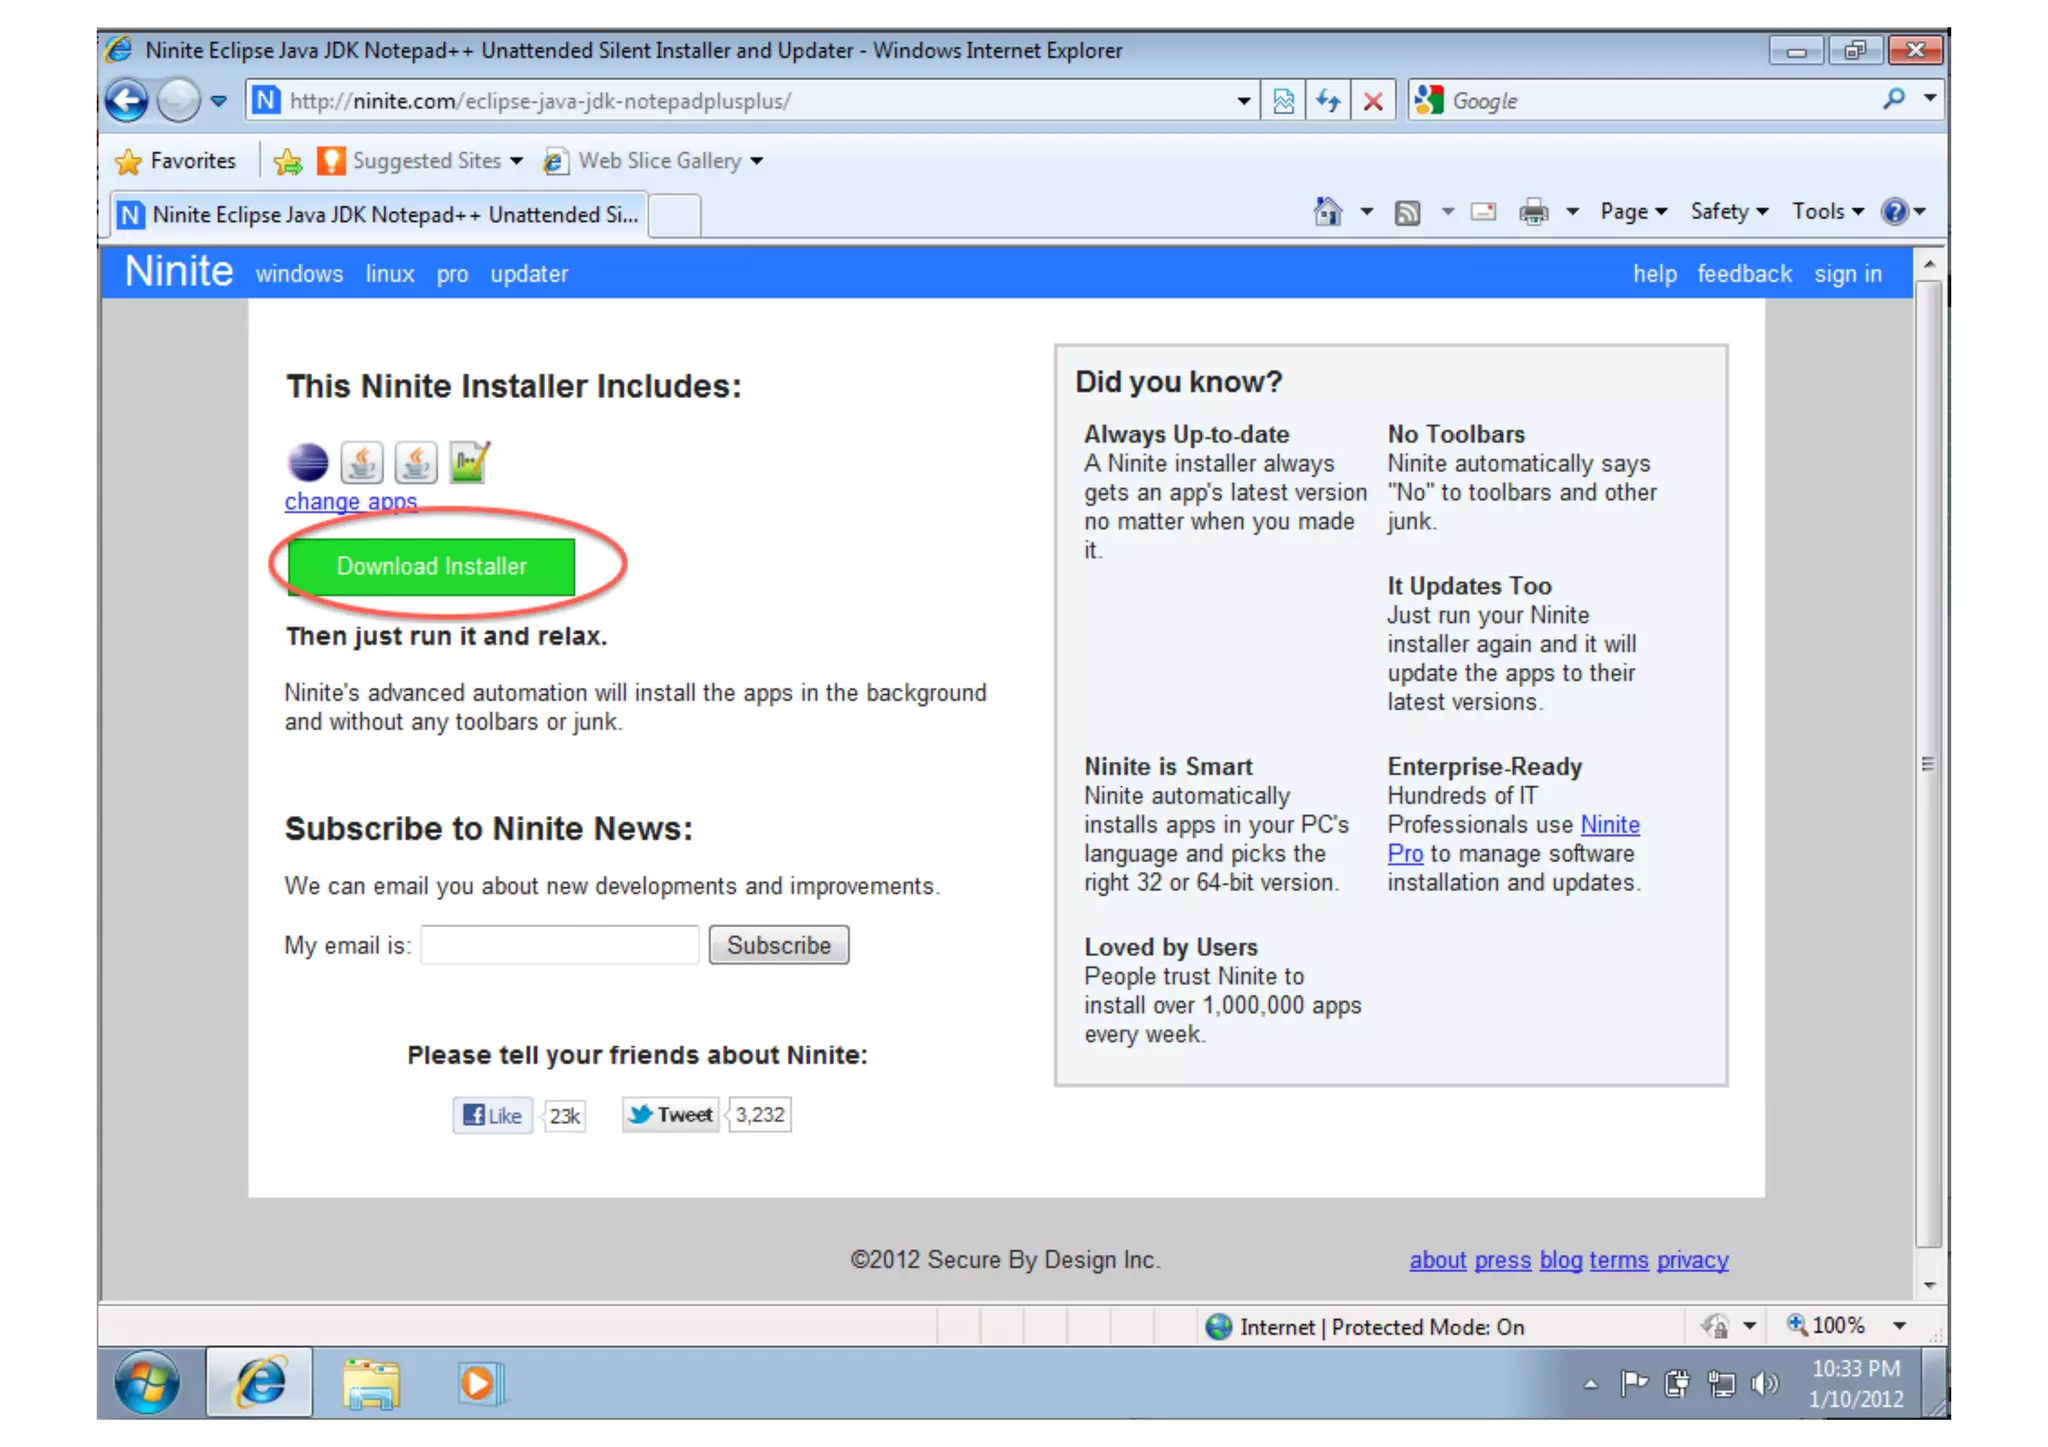The image size is (2048, 1447).
Task: Click the Ninite logo in header
Action: [179, 272]
